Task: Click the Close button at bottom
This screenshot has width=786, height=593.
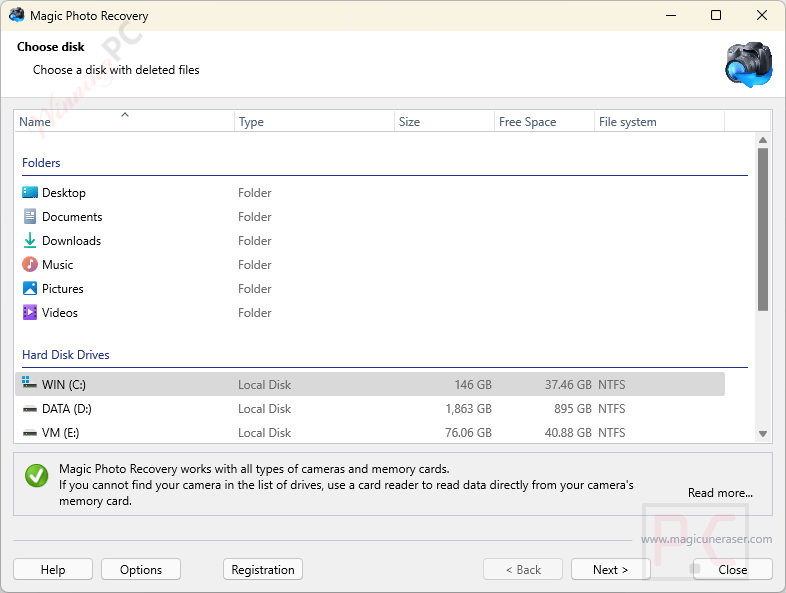Action: (x=732, y=569)
